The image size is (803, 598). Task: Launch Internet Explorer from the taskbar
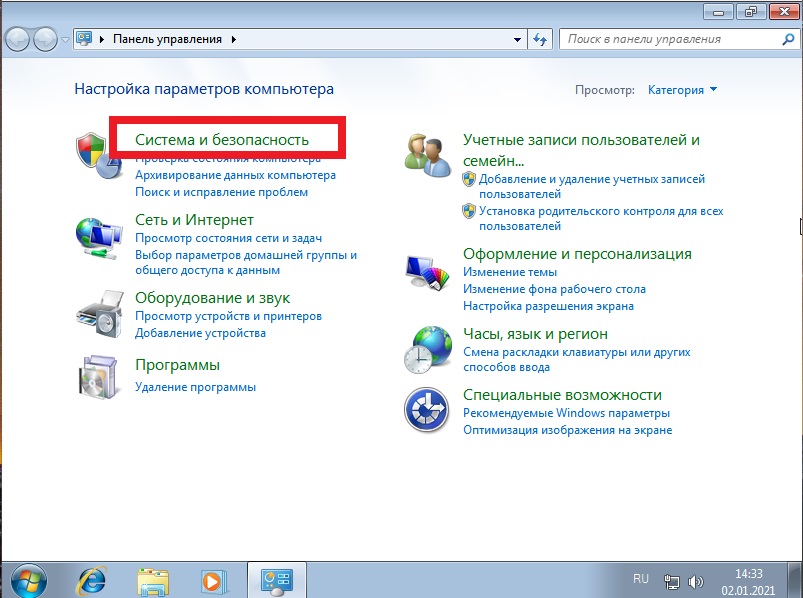coord(92,581)
